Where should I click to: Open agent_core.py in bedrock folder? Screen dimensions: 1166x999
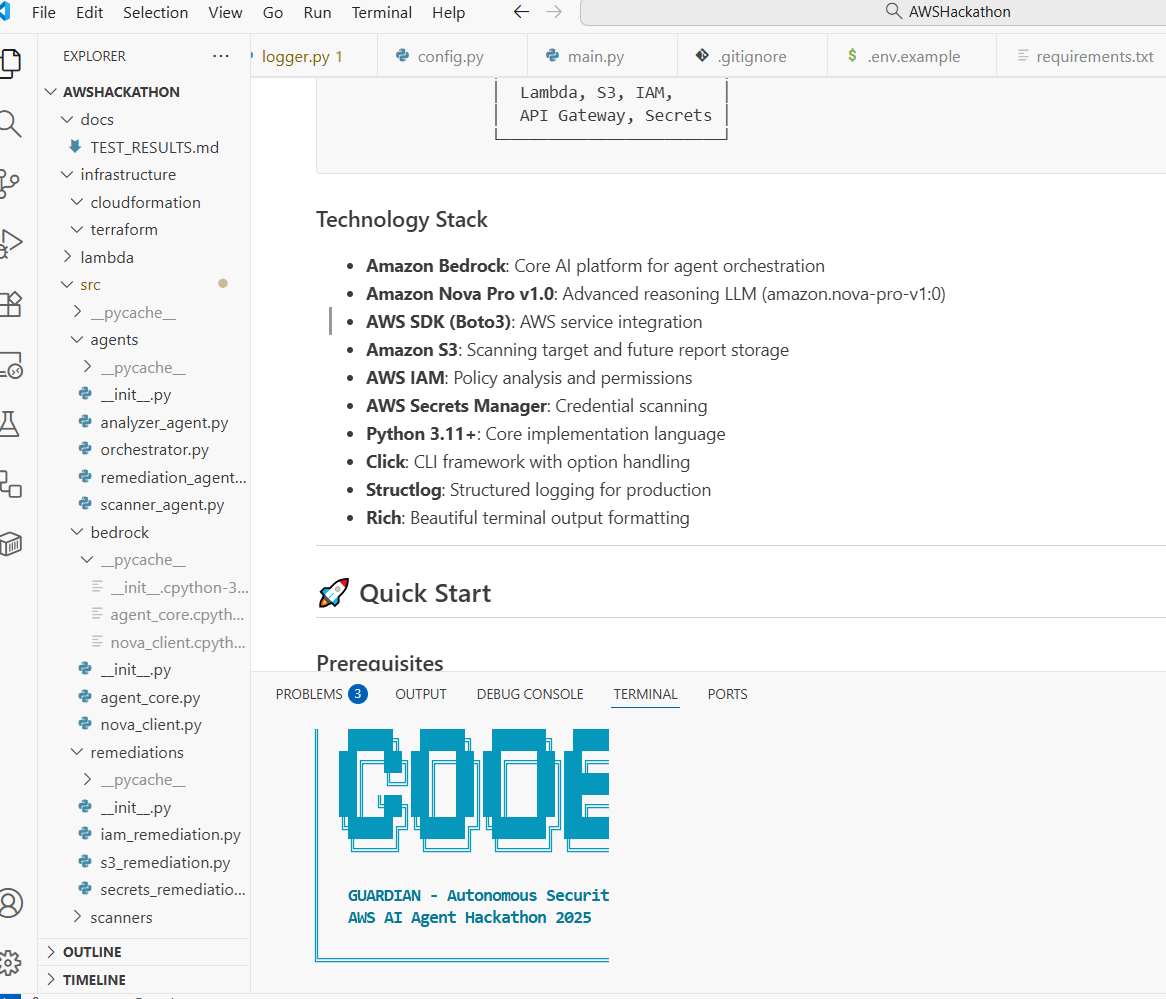pyautogui.click(x=144, y=698)
